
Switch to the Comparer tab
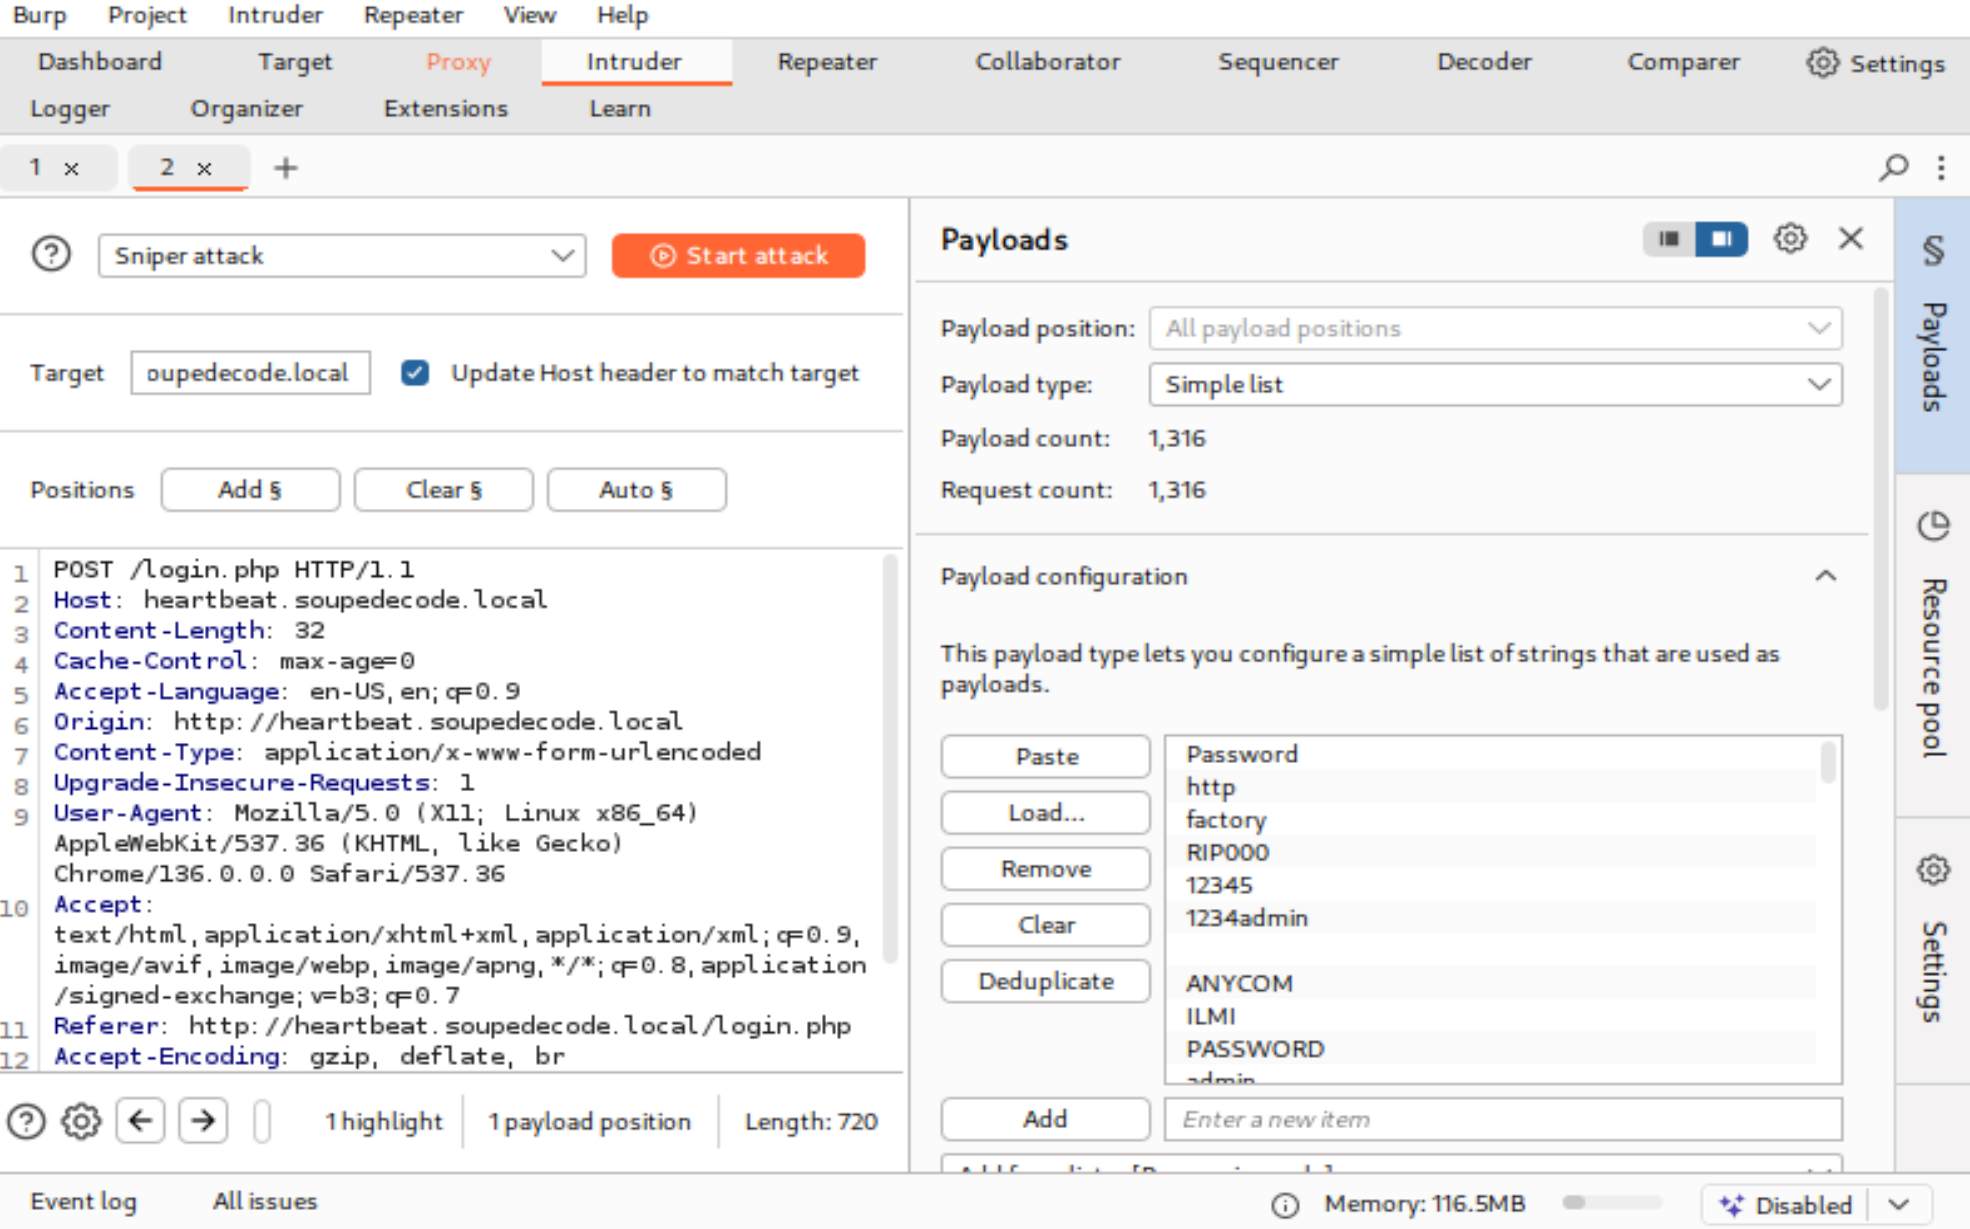(1683, 62)
